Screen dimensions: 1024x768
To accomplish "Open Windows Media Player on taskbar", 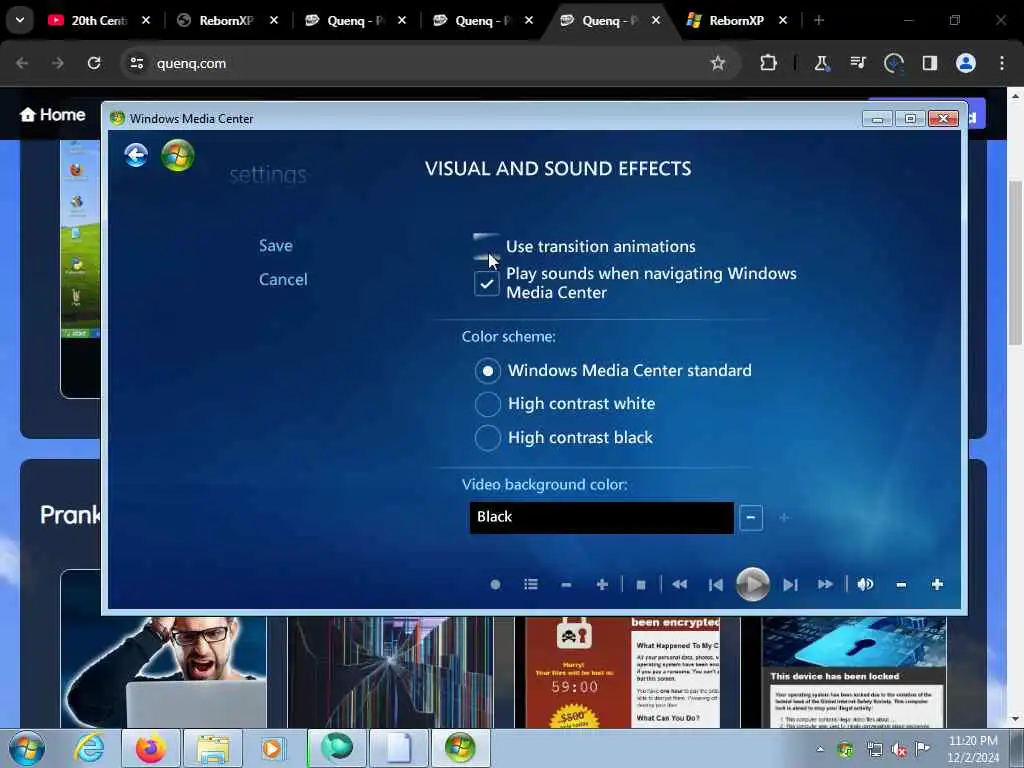I will pos(273,748).
